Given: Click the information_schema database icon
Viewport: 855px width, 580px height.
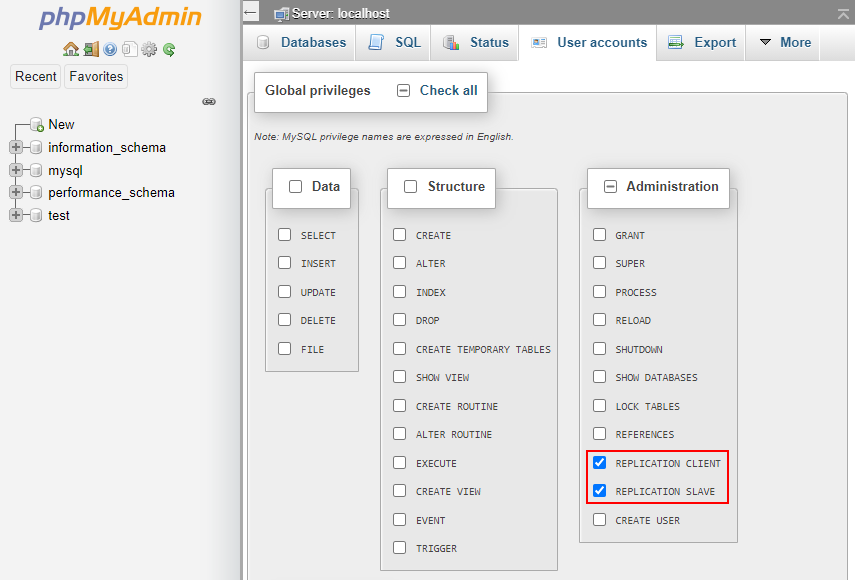Looking at the screenshot, I should [36, 147].
